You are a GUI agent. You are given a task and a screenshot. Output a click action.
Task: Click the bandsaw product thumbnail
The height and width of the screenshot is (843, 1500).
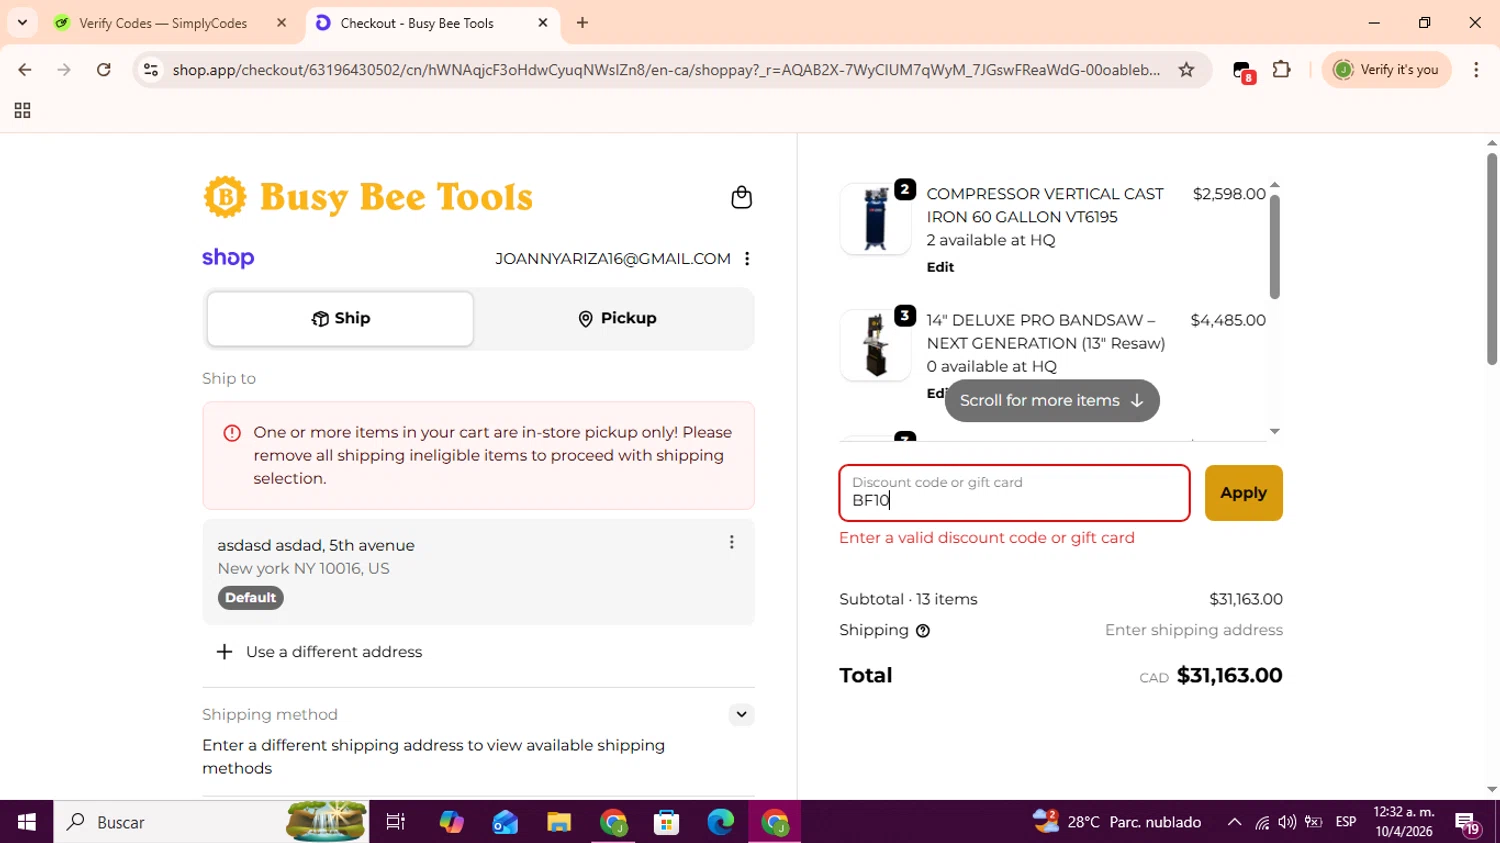pos(875,345)
